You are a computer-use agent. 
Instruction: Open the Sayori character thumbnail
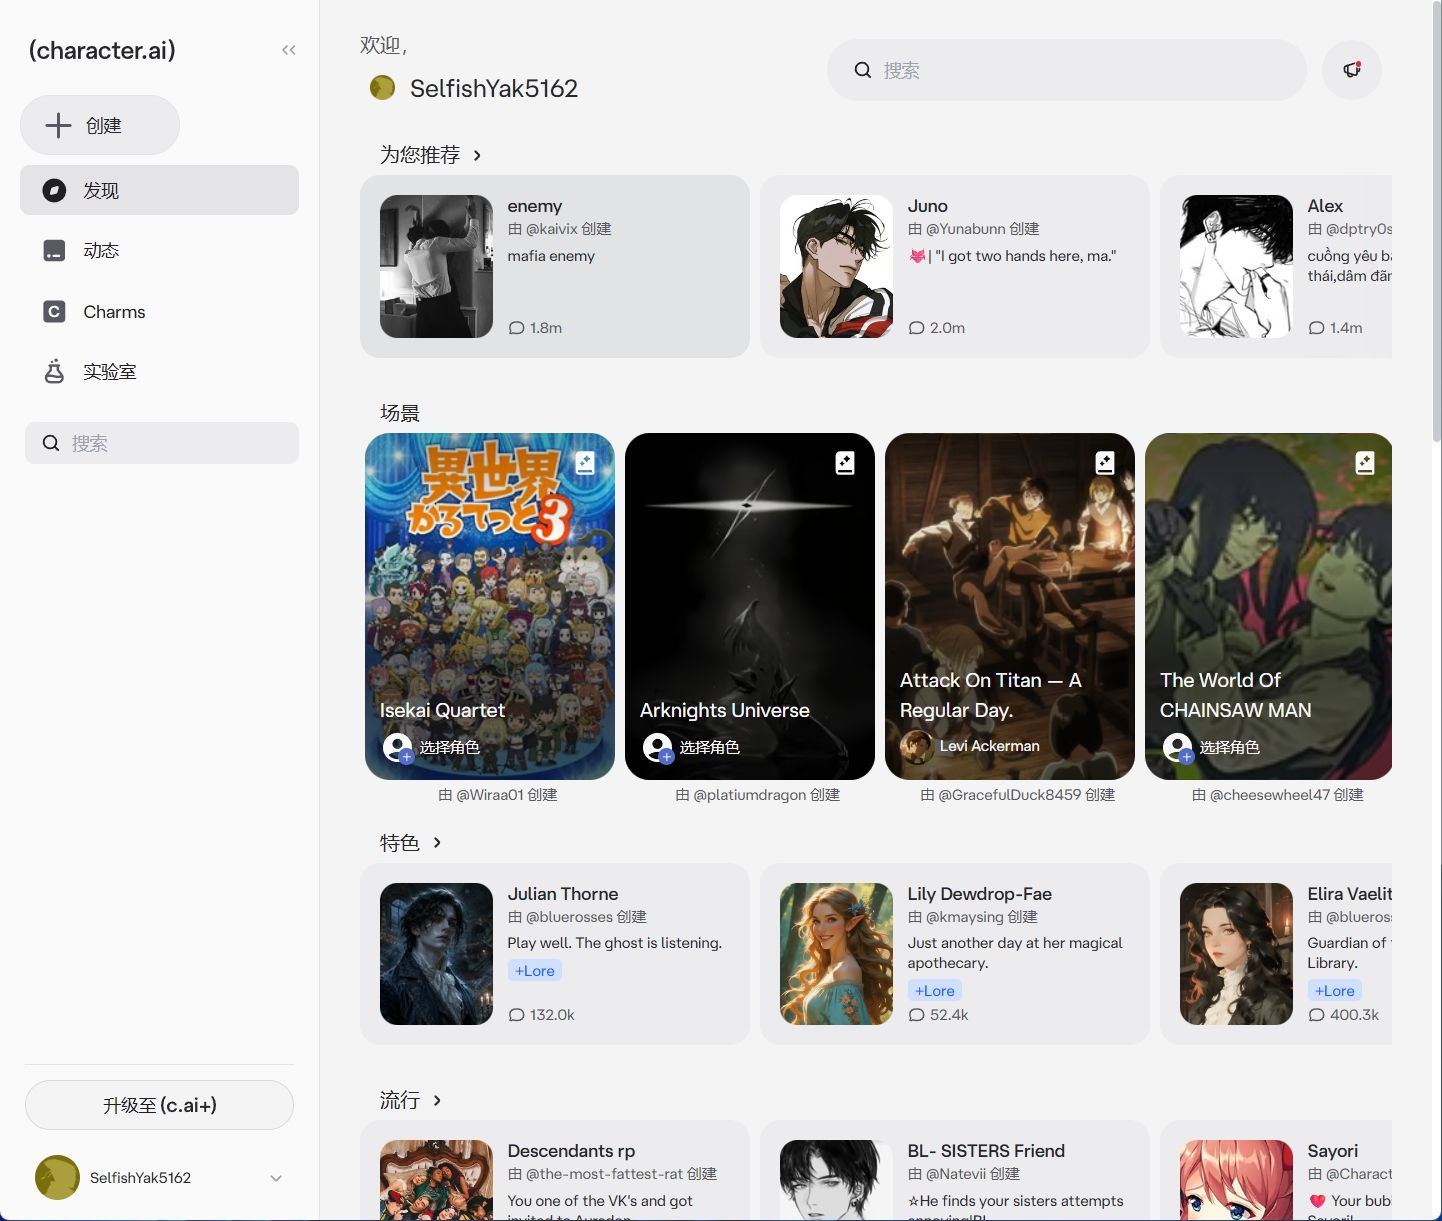pos(1236,1180)
